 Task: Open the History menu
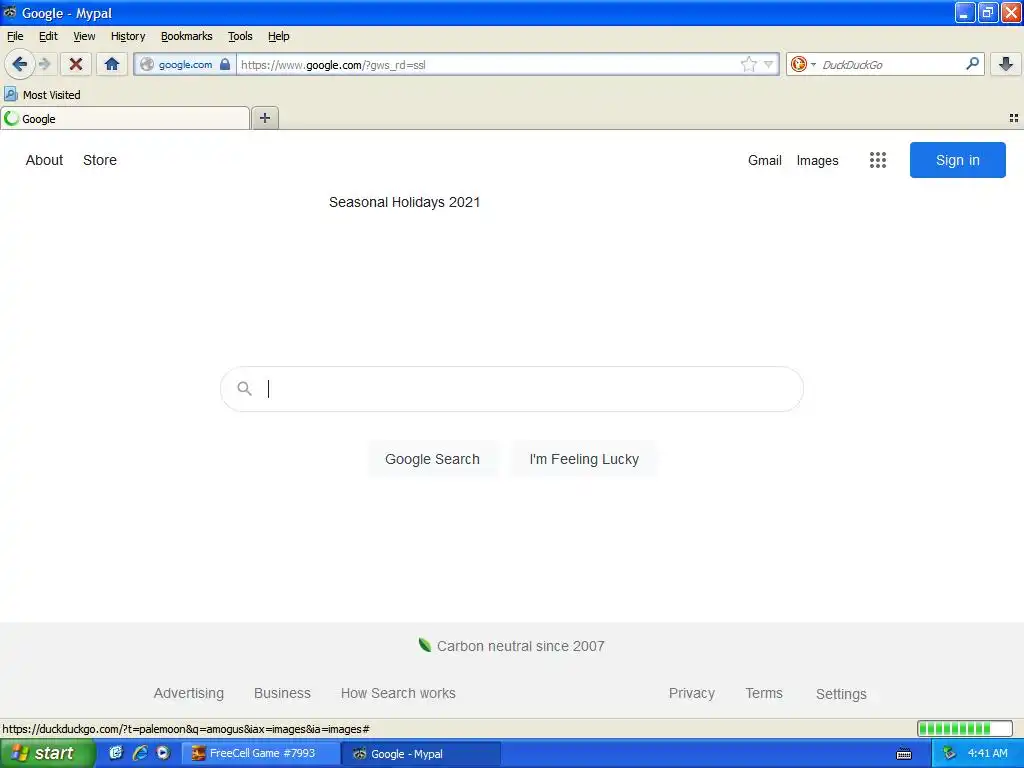[x=128, y=36]
